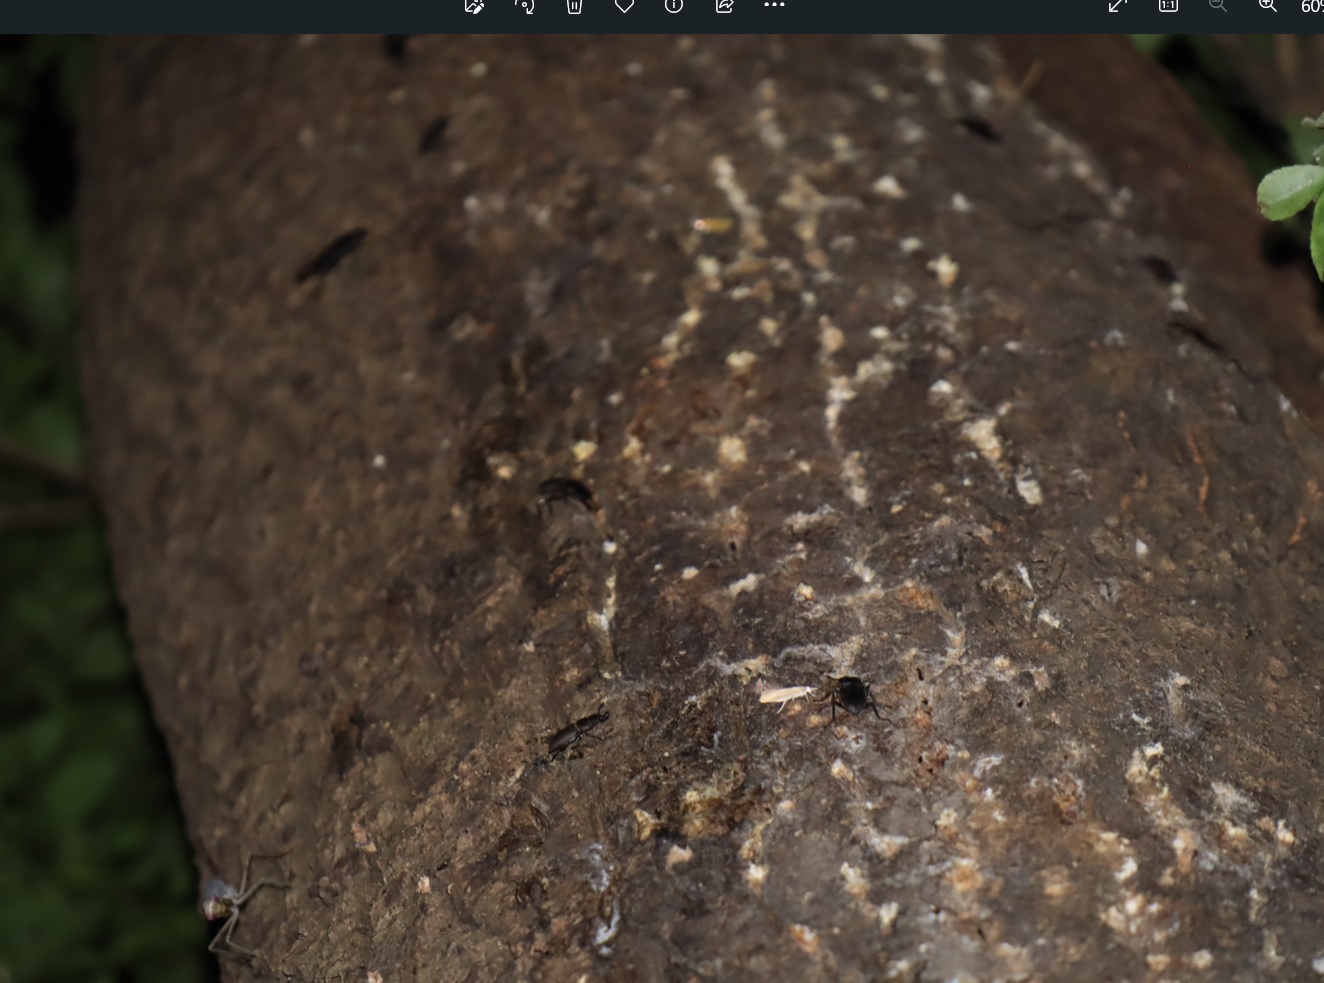Open the image editor with the Edit icon
Viewport: 1324px width, 983px height.
pyautogui.click(x=474, y=6)
